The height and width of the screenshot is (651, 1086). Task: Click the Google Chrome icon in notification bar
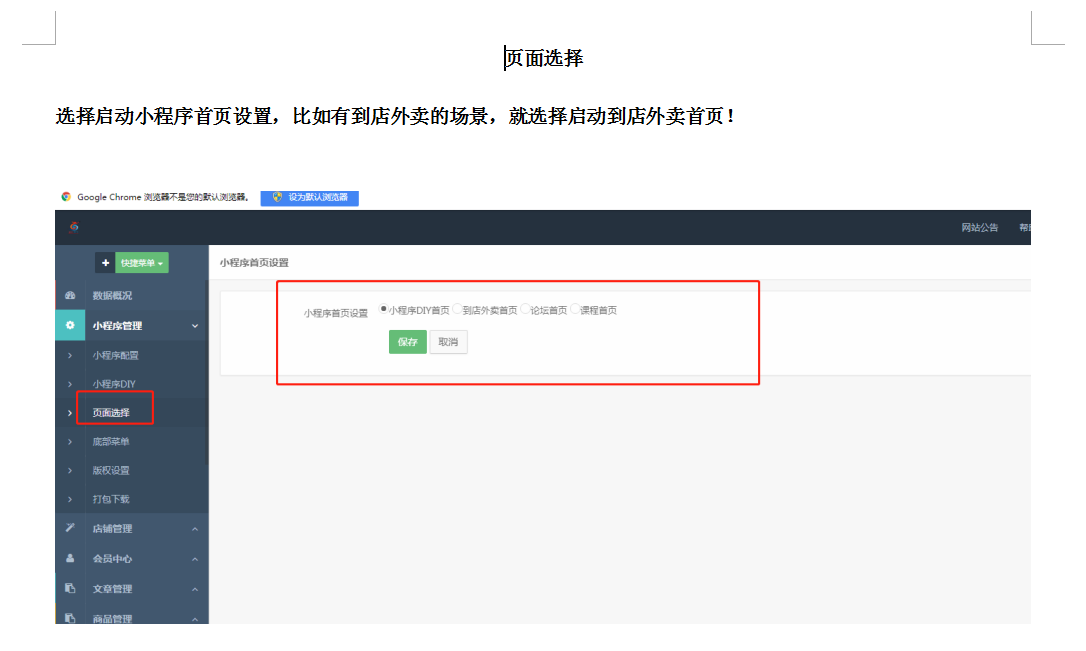pyautogui.click(x=66, y=198)
